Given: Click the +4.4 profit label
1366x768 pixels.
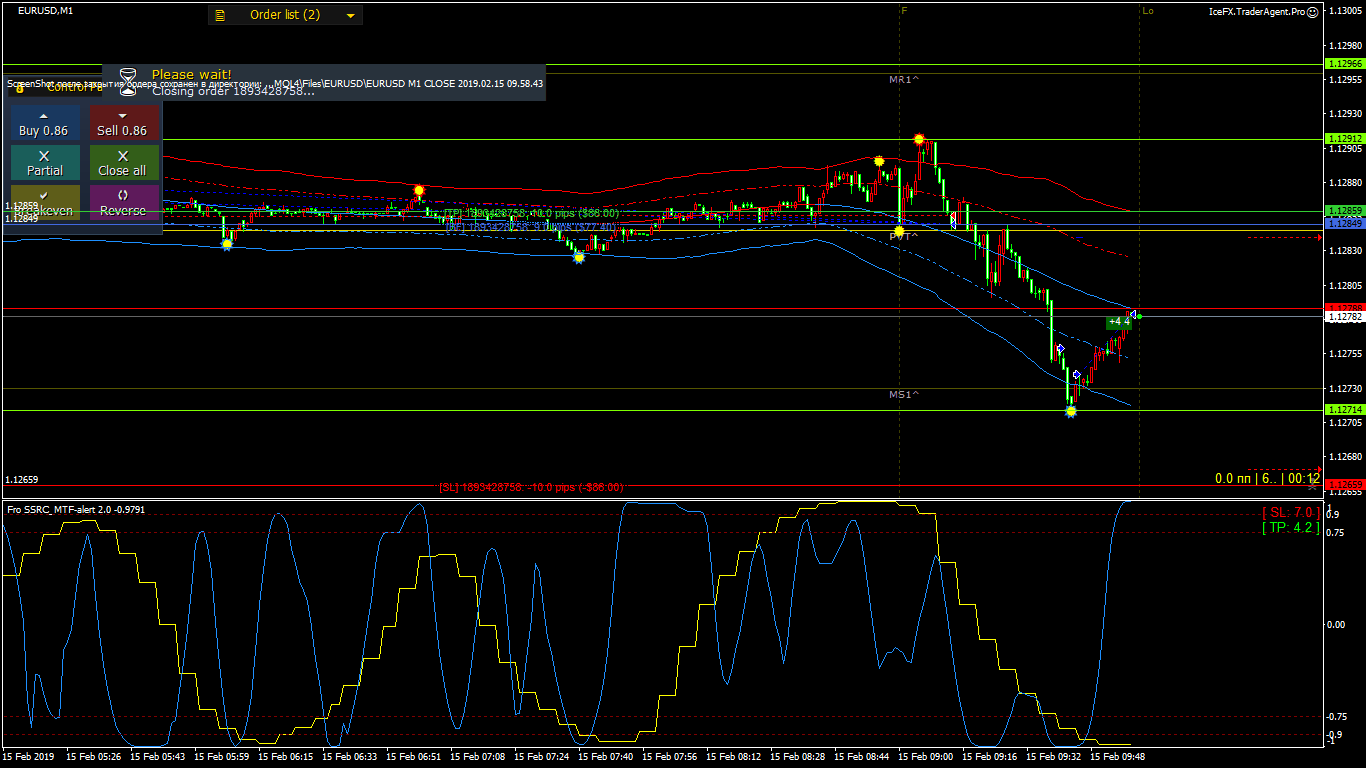Looking at the screenshot, I should [1119, 322].
